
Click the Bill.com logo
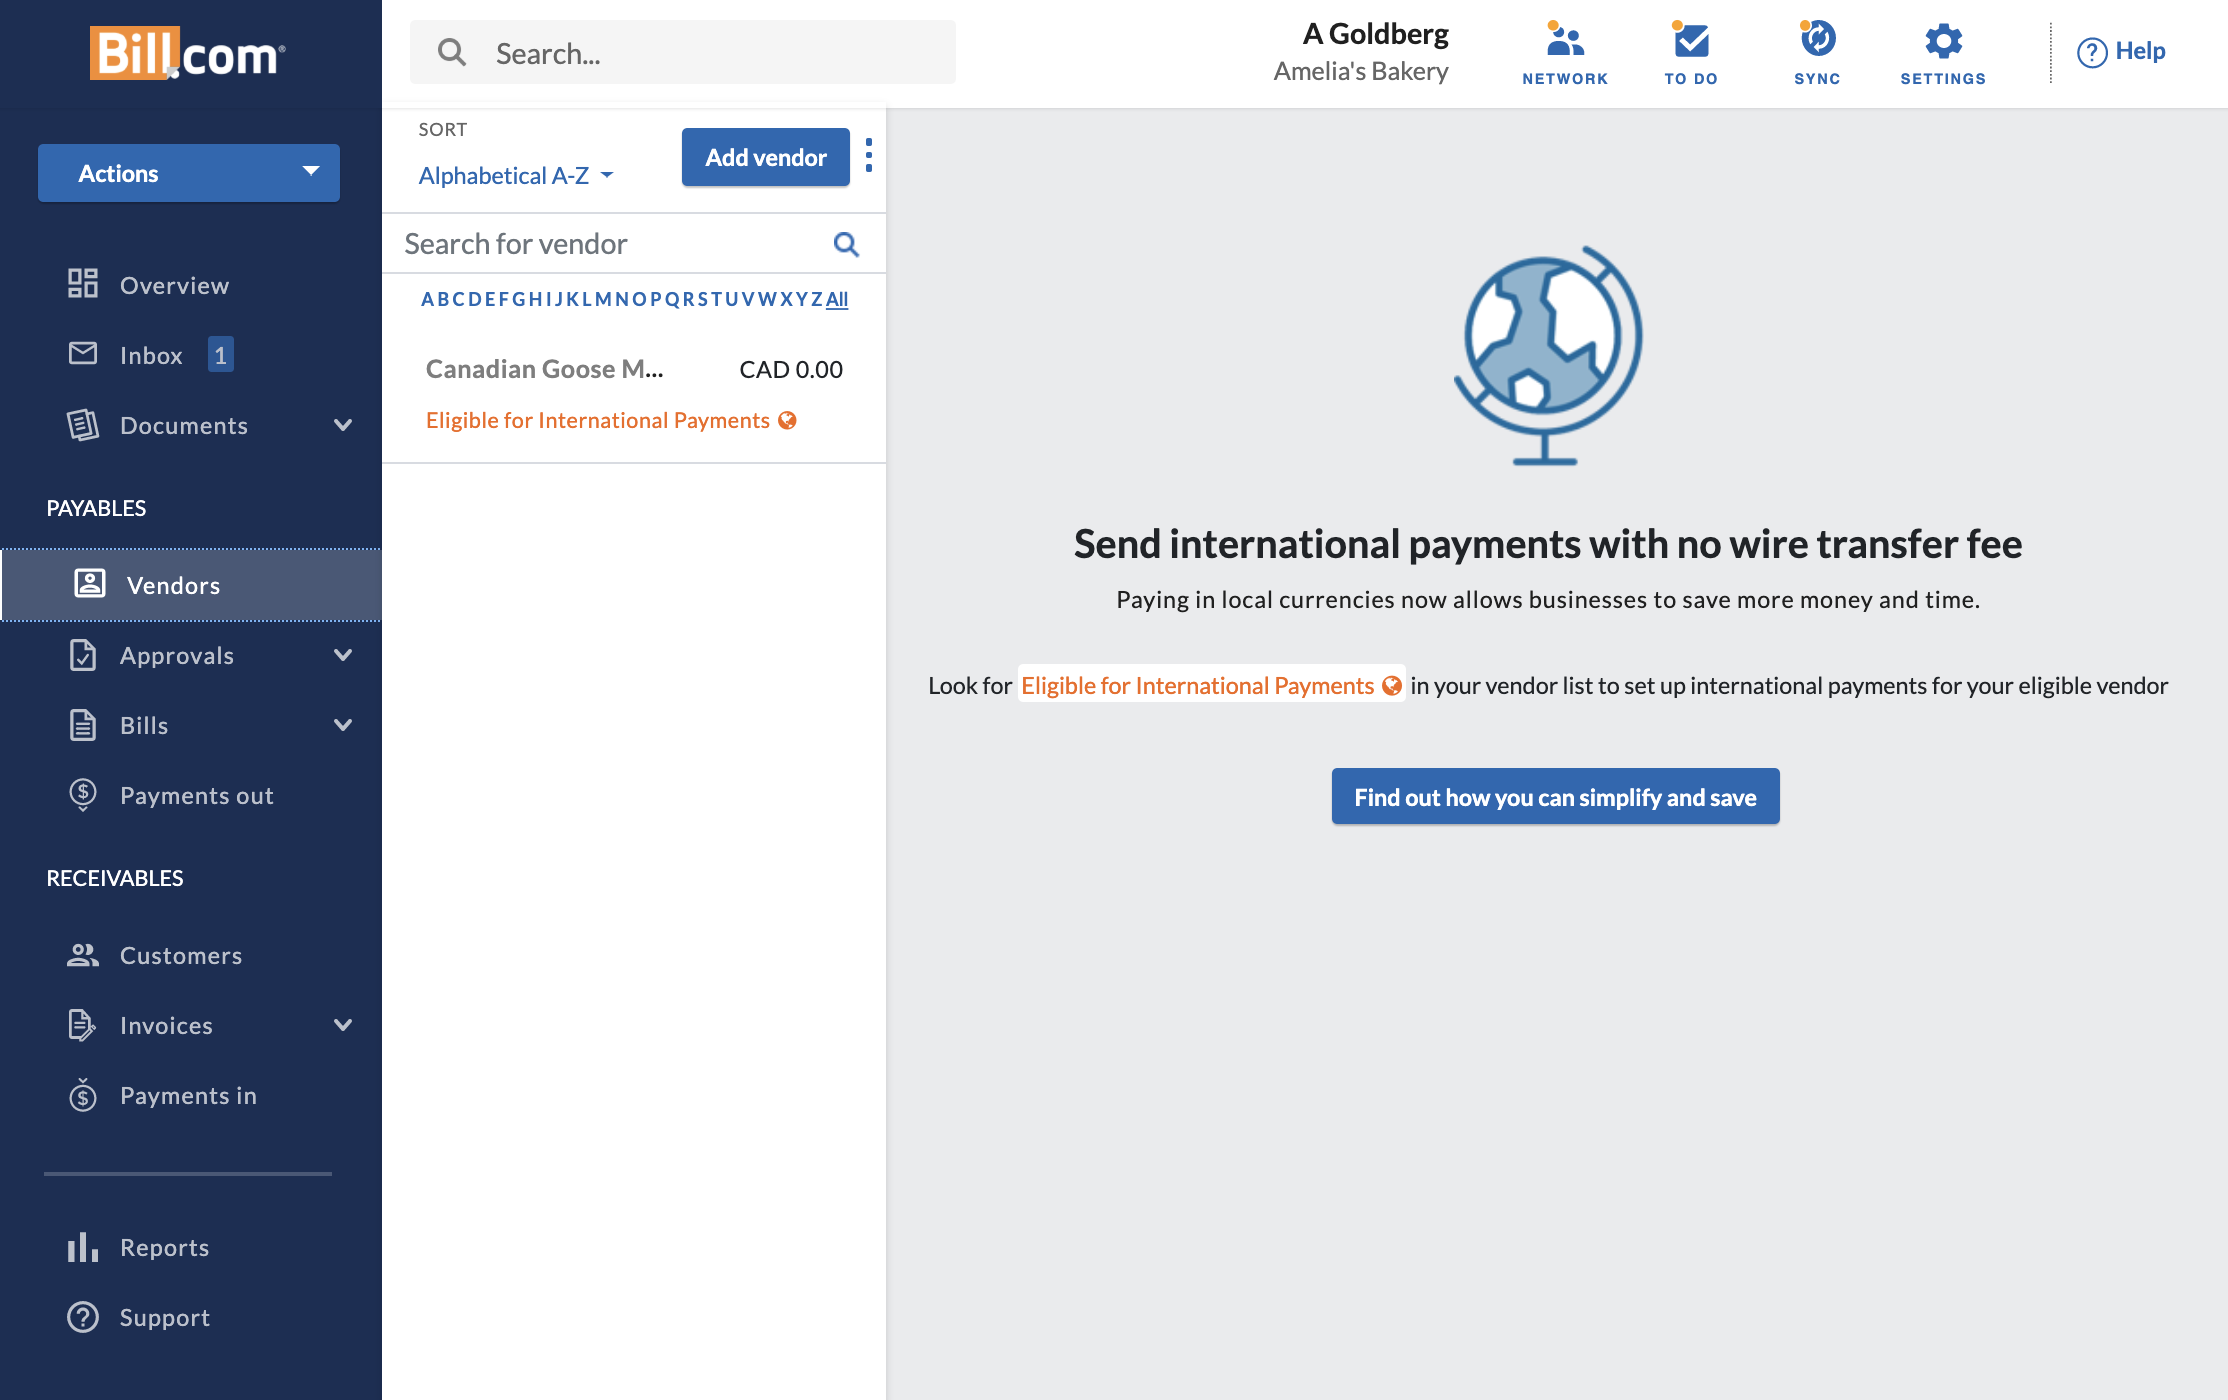click(x=188, y=52)
